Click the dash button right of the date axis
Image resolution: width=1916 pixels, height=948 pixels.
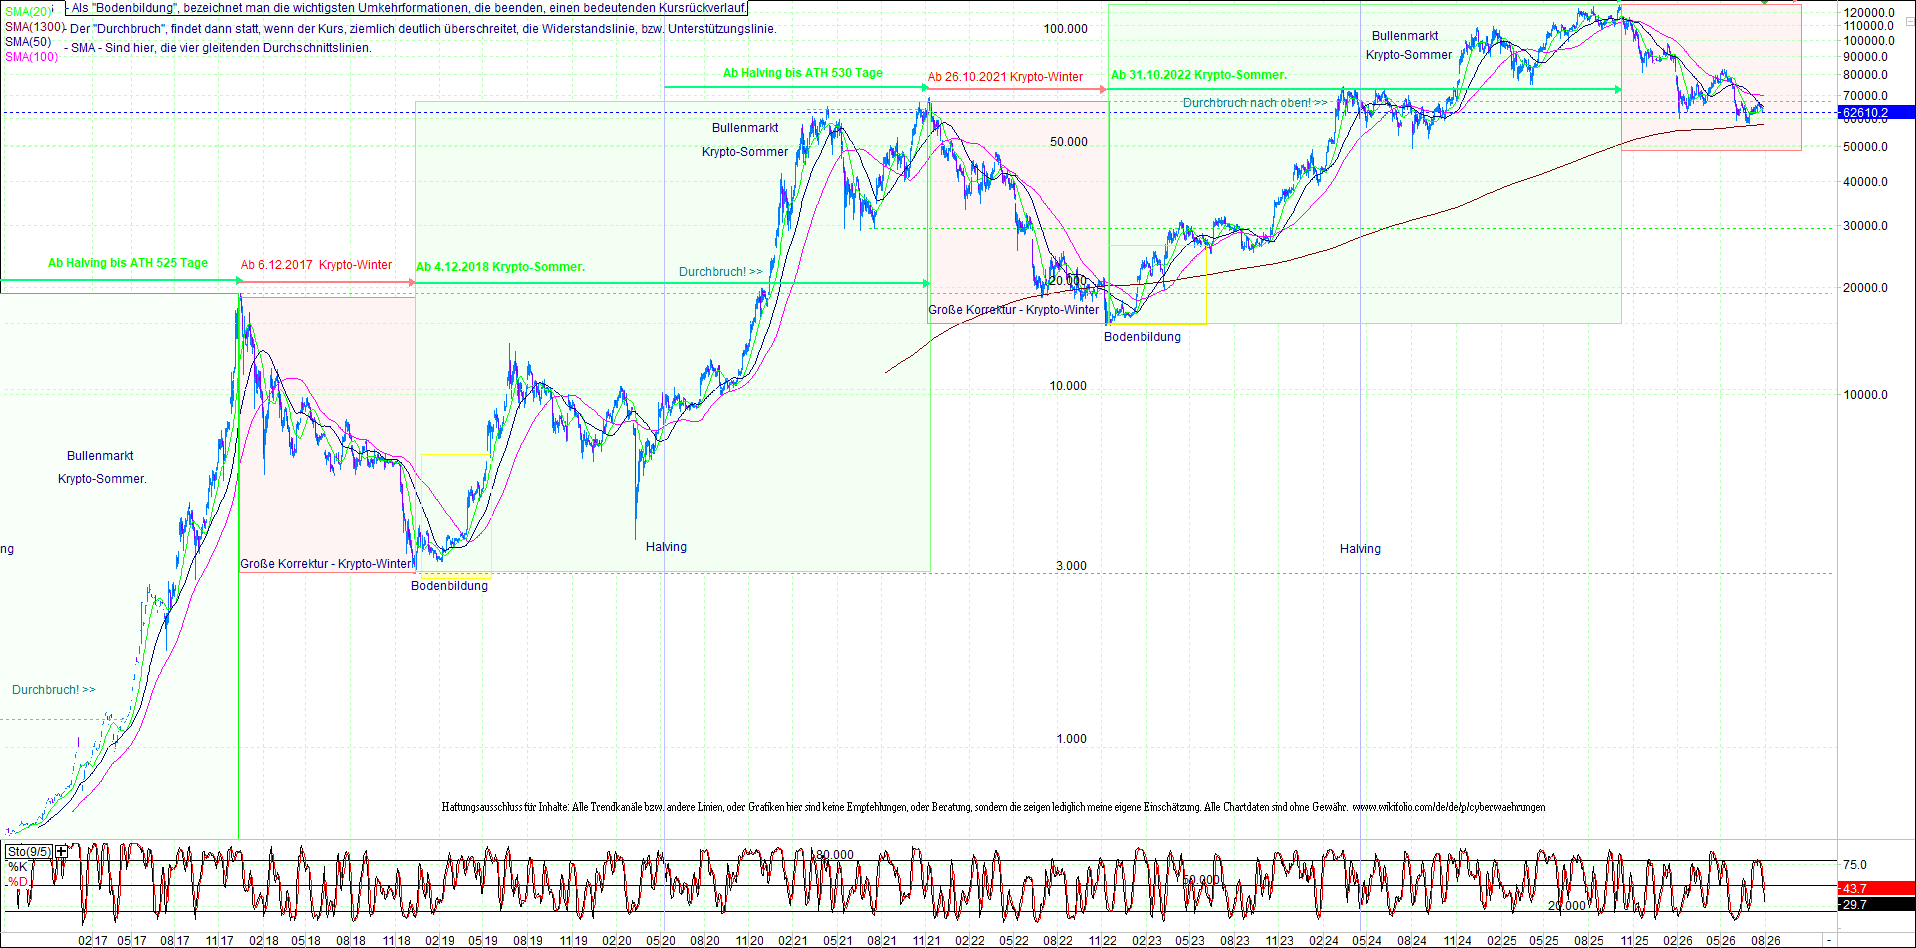pos(1829,940)
